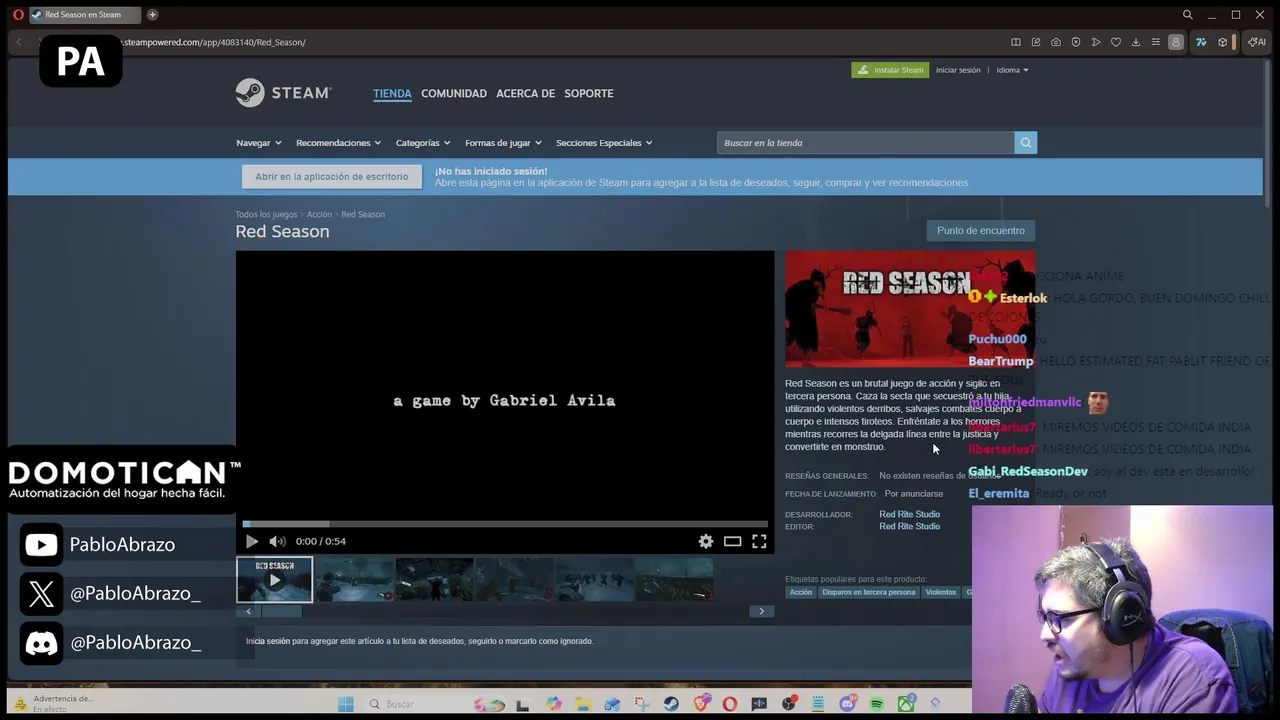Add page to bookmarks heart icon
The width and height of the screenshot is (1280, 720).
[1116, 42]
